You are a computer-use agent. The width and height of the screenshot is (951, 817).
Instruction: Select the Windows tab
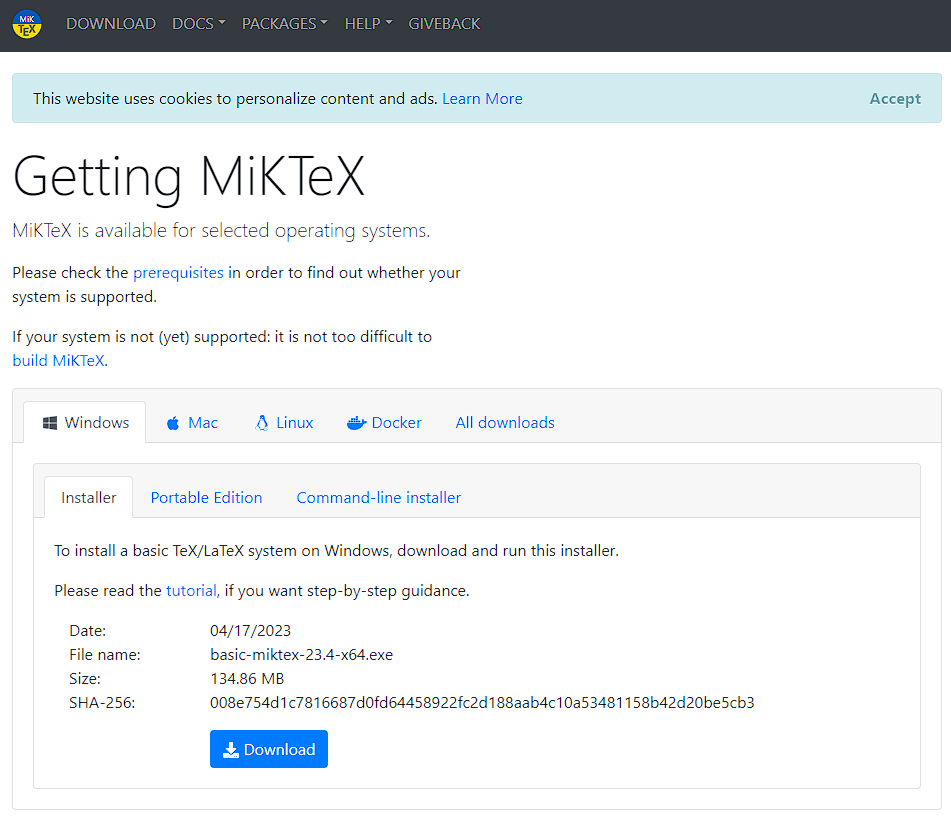[x=85, y=422]
